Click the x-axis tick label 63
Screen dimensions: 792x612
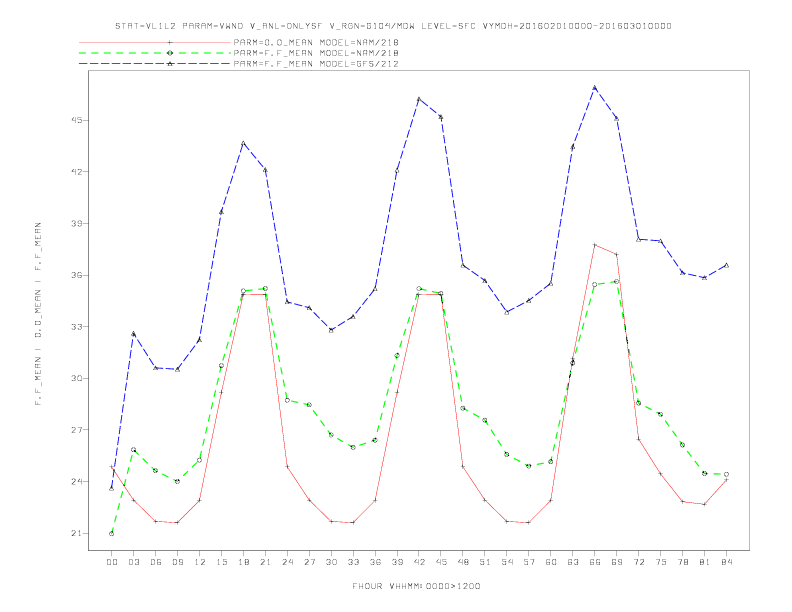[573, 562]
